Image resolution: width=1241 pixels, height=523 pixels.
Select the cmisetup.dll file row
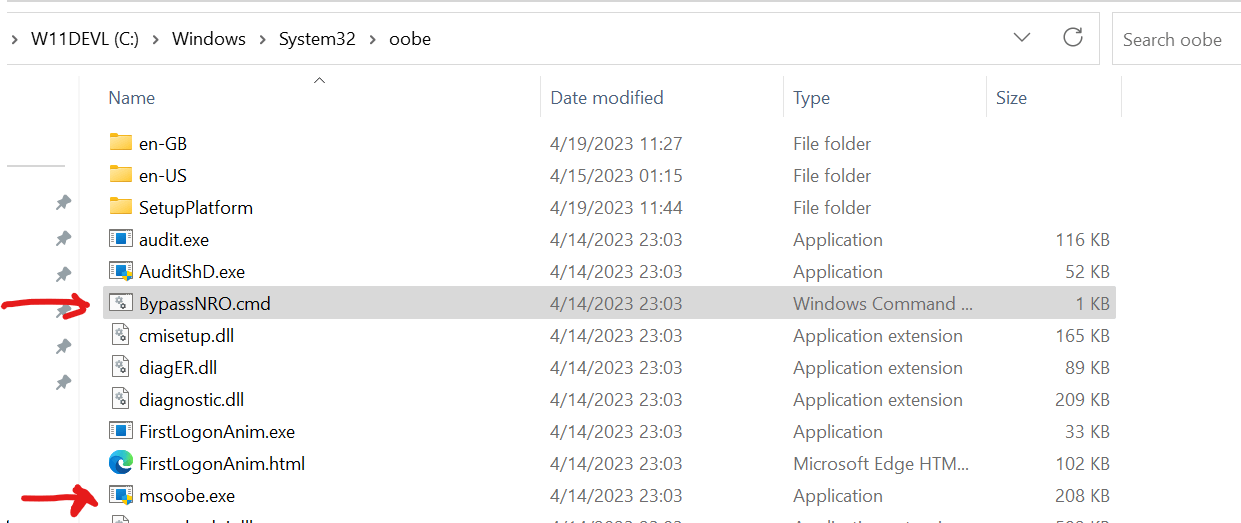tap(609, 335)
